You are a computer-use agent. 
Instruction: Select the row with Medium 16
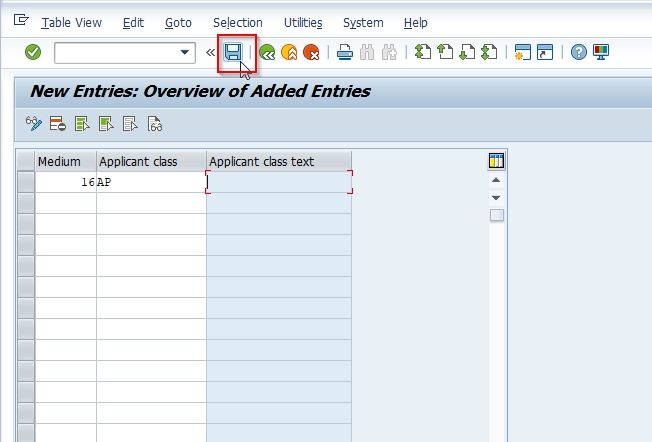pos(26,182)
